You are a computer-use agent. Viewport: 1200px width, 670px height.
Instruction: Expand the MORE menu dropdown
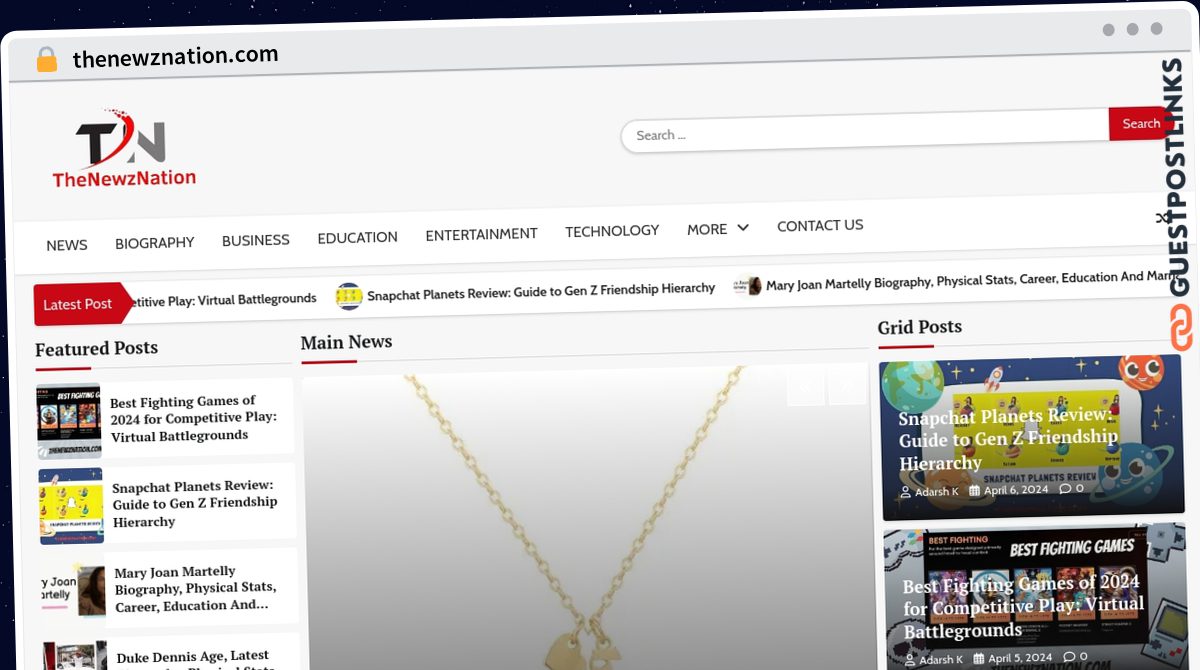click(x=718, y=229)
